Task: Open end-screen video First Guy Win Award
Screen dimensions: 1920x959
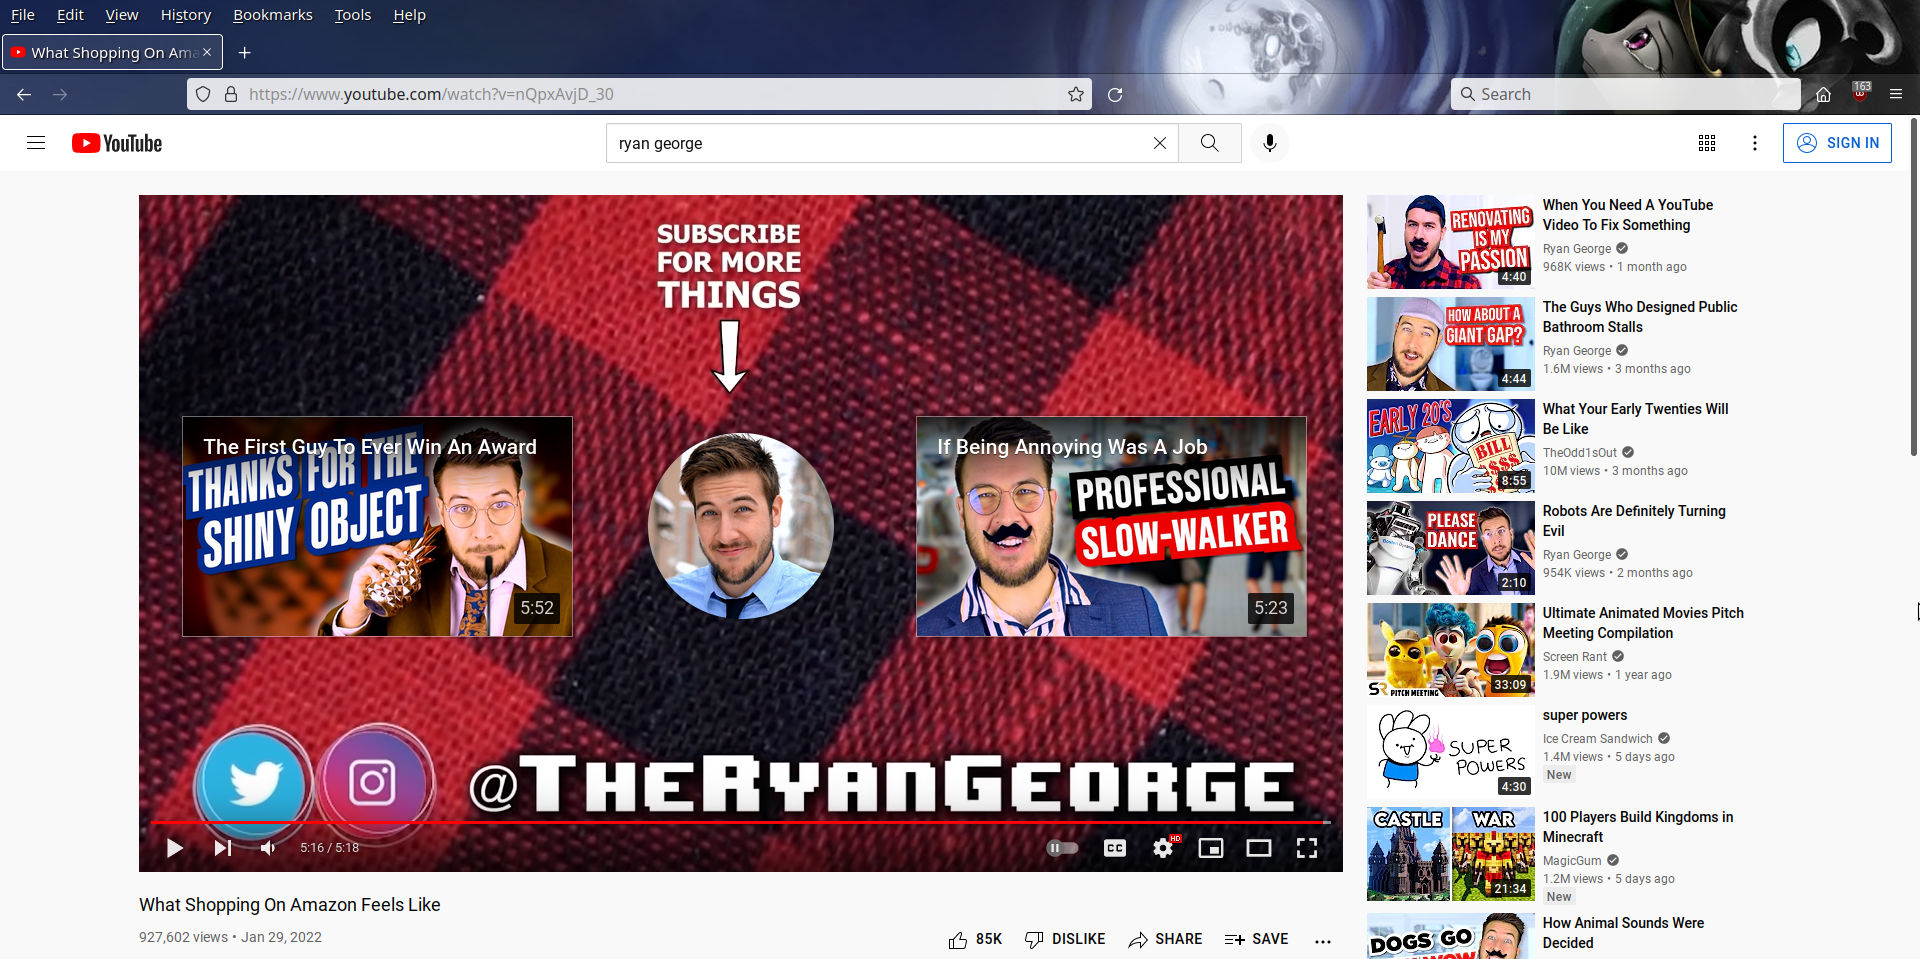Action: [x=377, y=526]
